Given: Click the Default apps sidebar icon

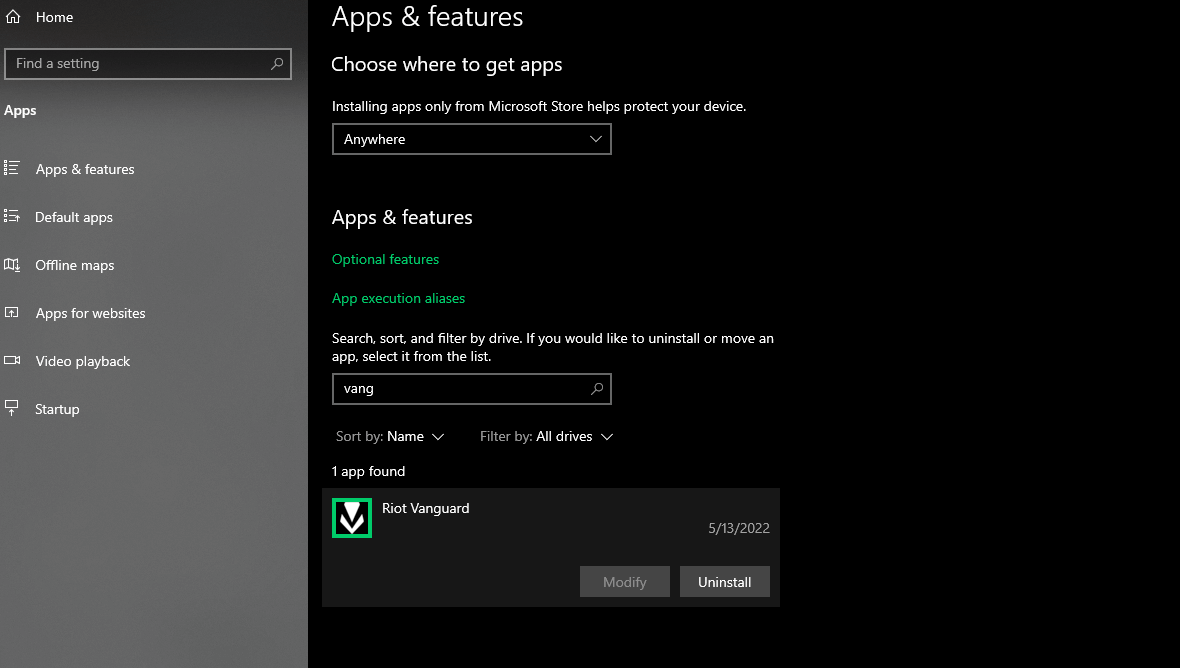Looking at the screenshot, I should pyautogui.click(x=11, y=216).
